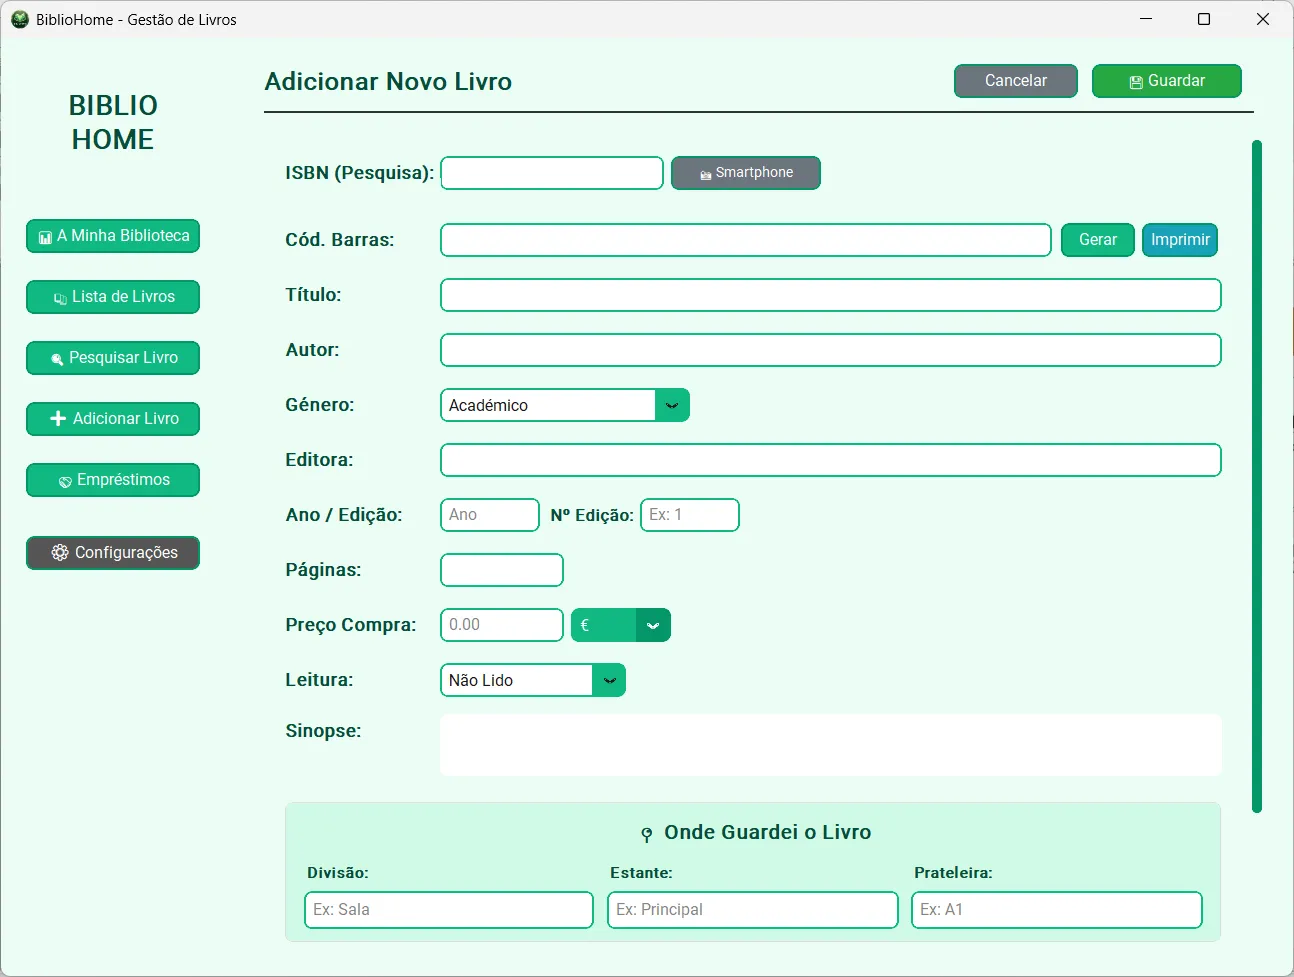Open the Empréstimos section in the sidebar
The image size is (1294, 977).
pyautogui.click(x=112, y=479)
